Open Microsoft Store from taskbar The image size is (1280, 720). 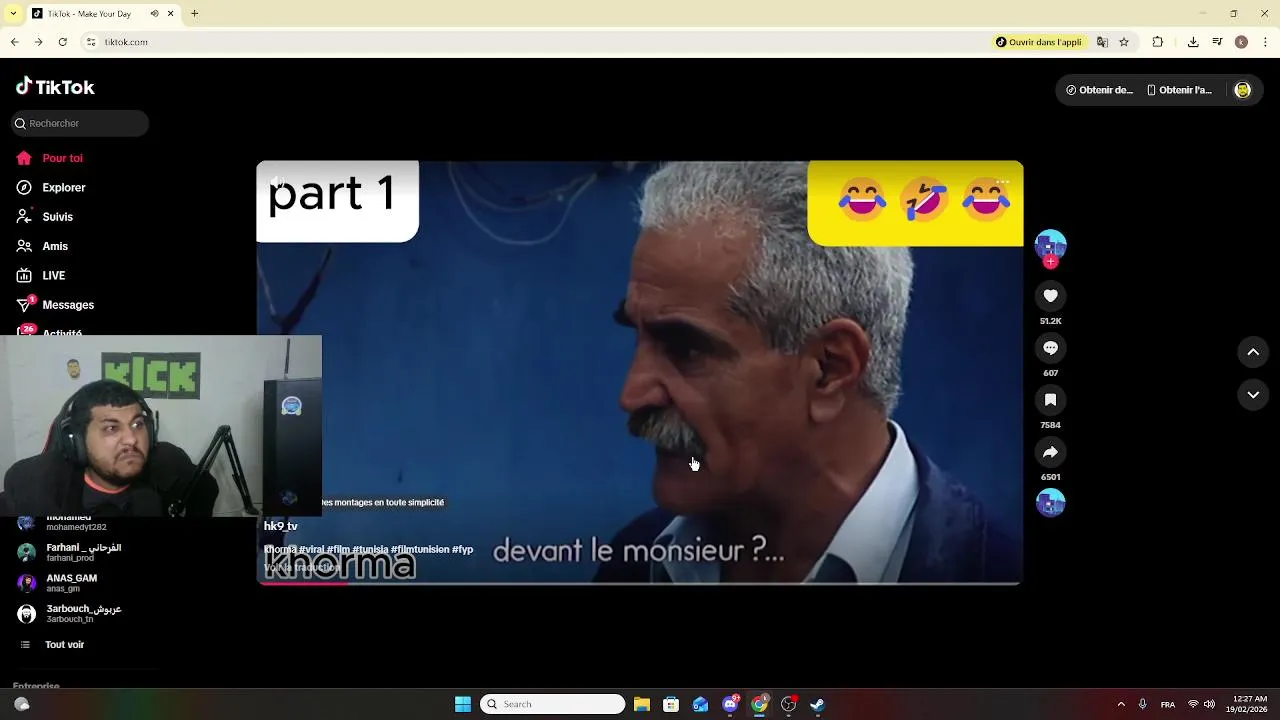point(671,704)
